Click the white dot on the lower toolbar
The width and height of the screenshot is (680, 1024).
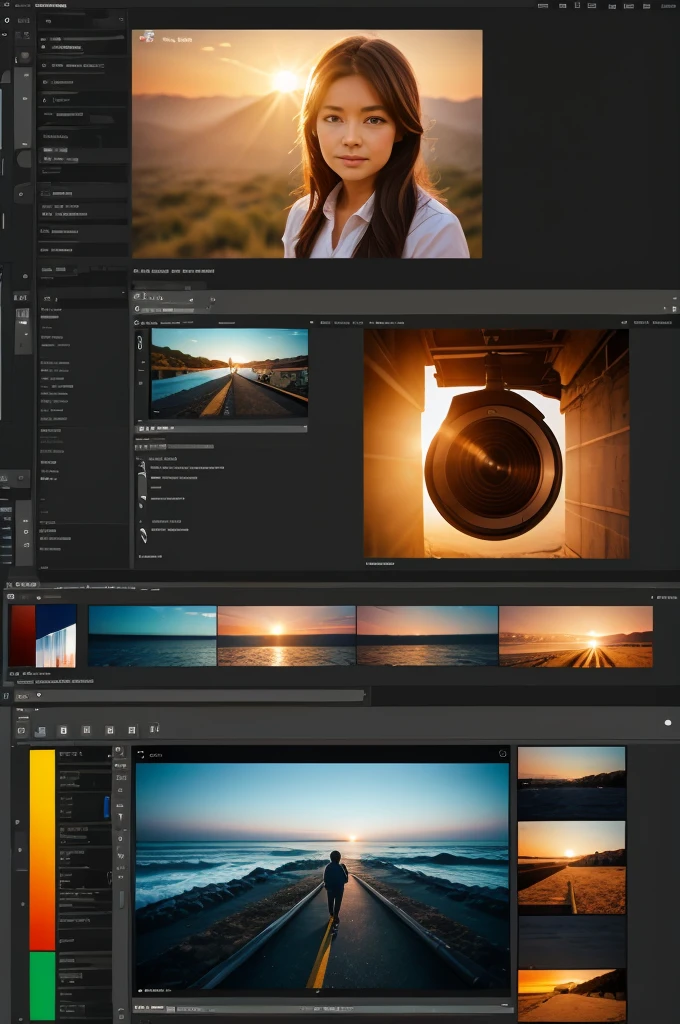coord(668,722)
